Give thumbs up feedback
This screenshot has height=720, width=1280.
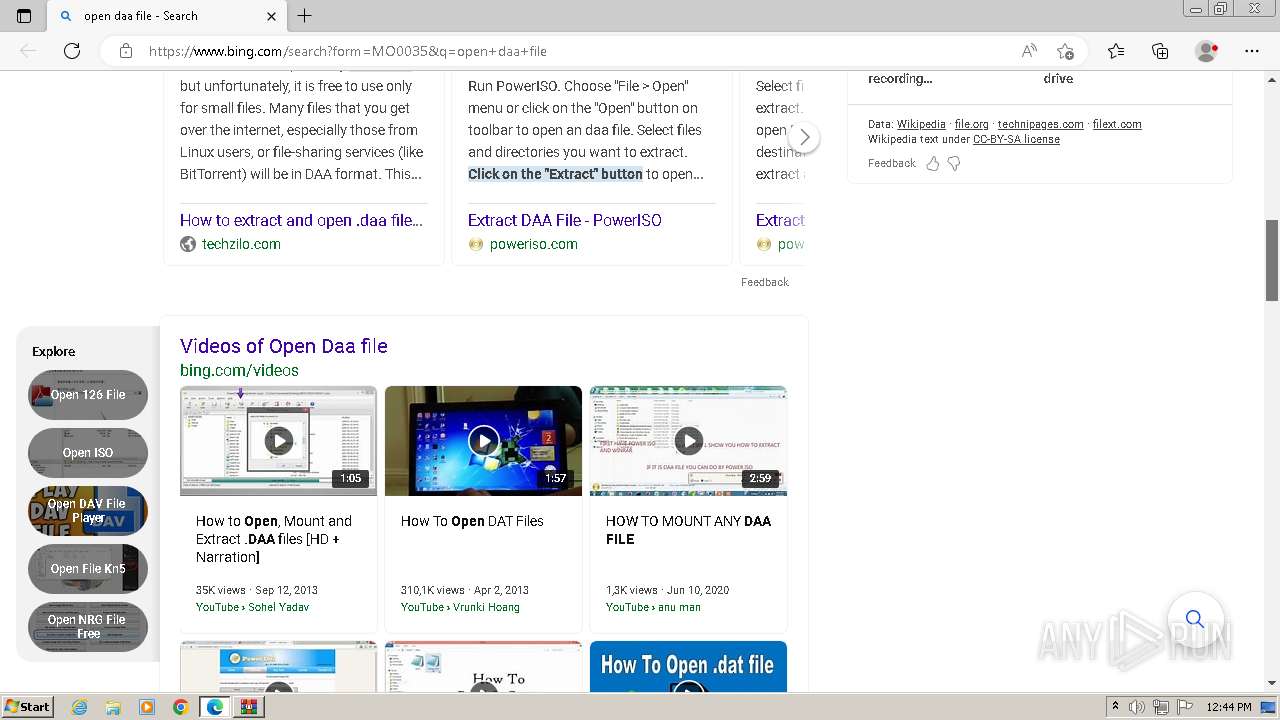[x=932, y=163]
